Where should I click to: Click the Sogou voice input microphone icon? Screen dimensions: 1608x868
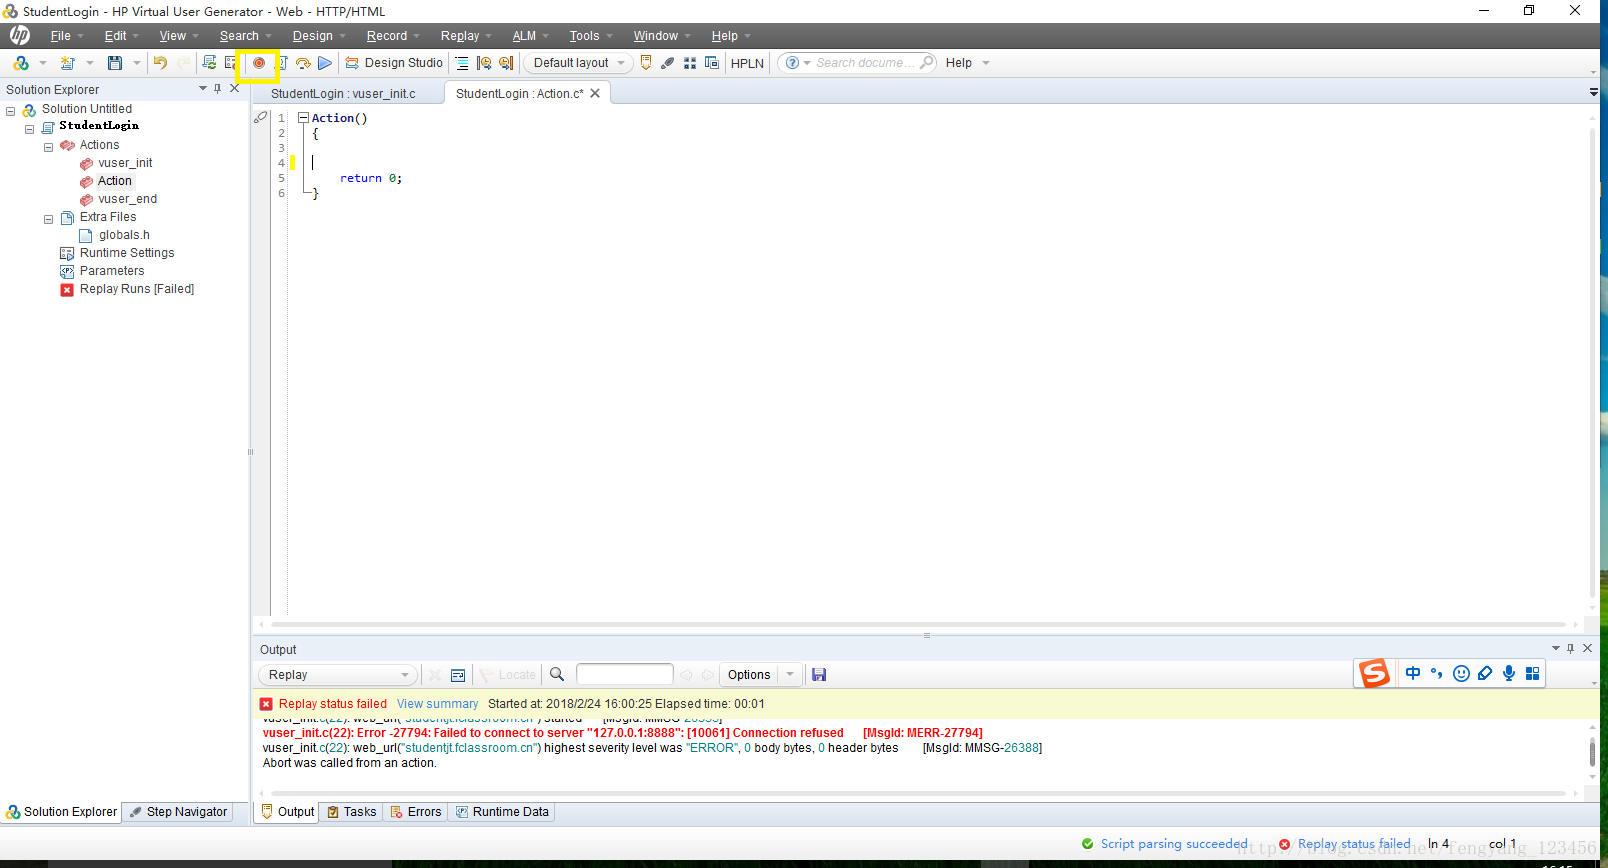point(1509,674)
